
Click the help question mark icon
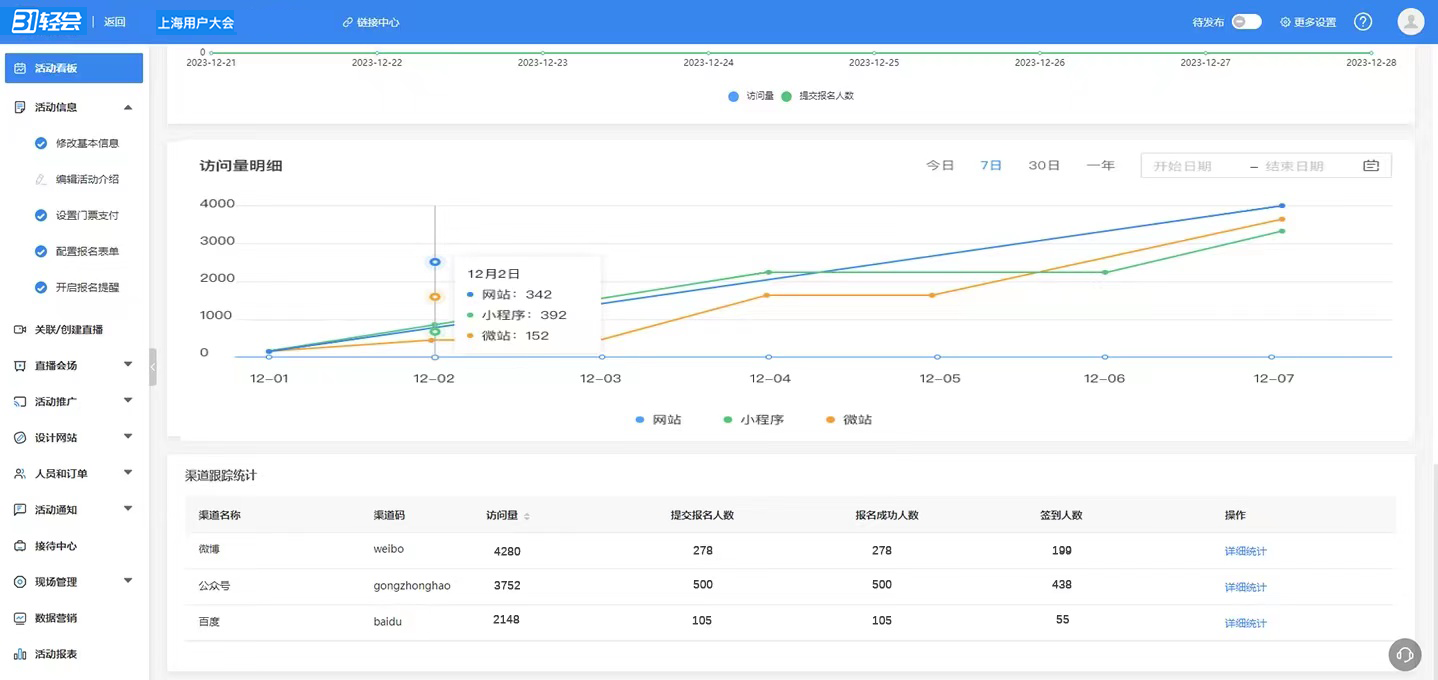coord(1363,22)
